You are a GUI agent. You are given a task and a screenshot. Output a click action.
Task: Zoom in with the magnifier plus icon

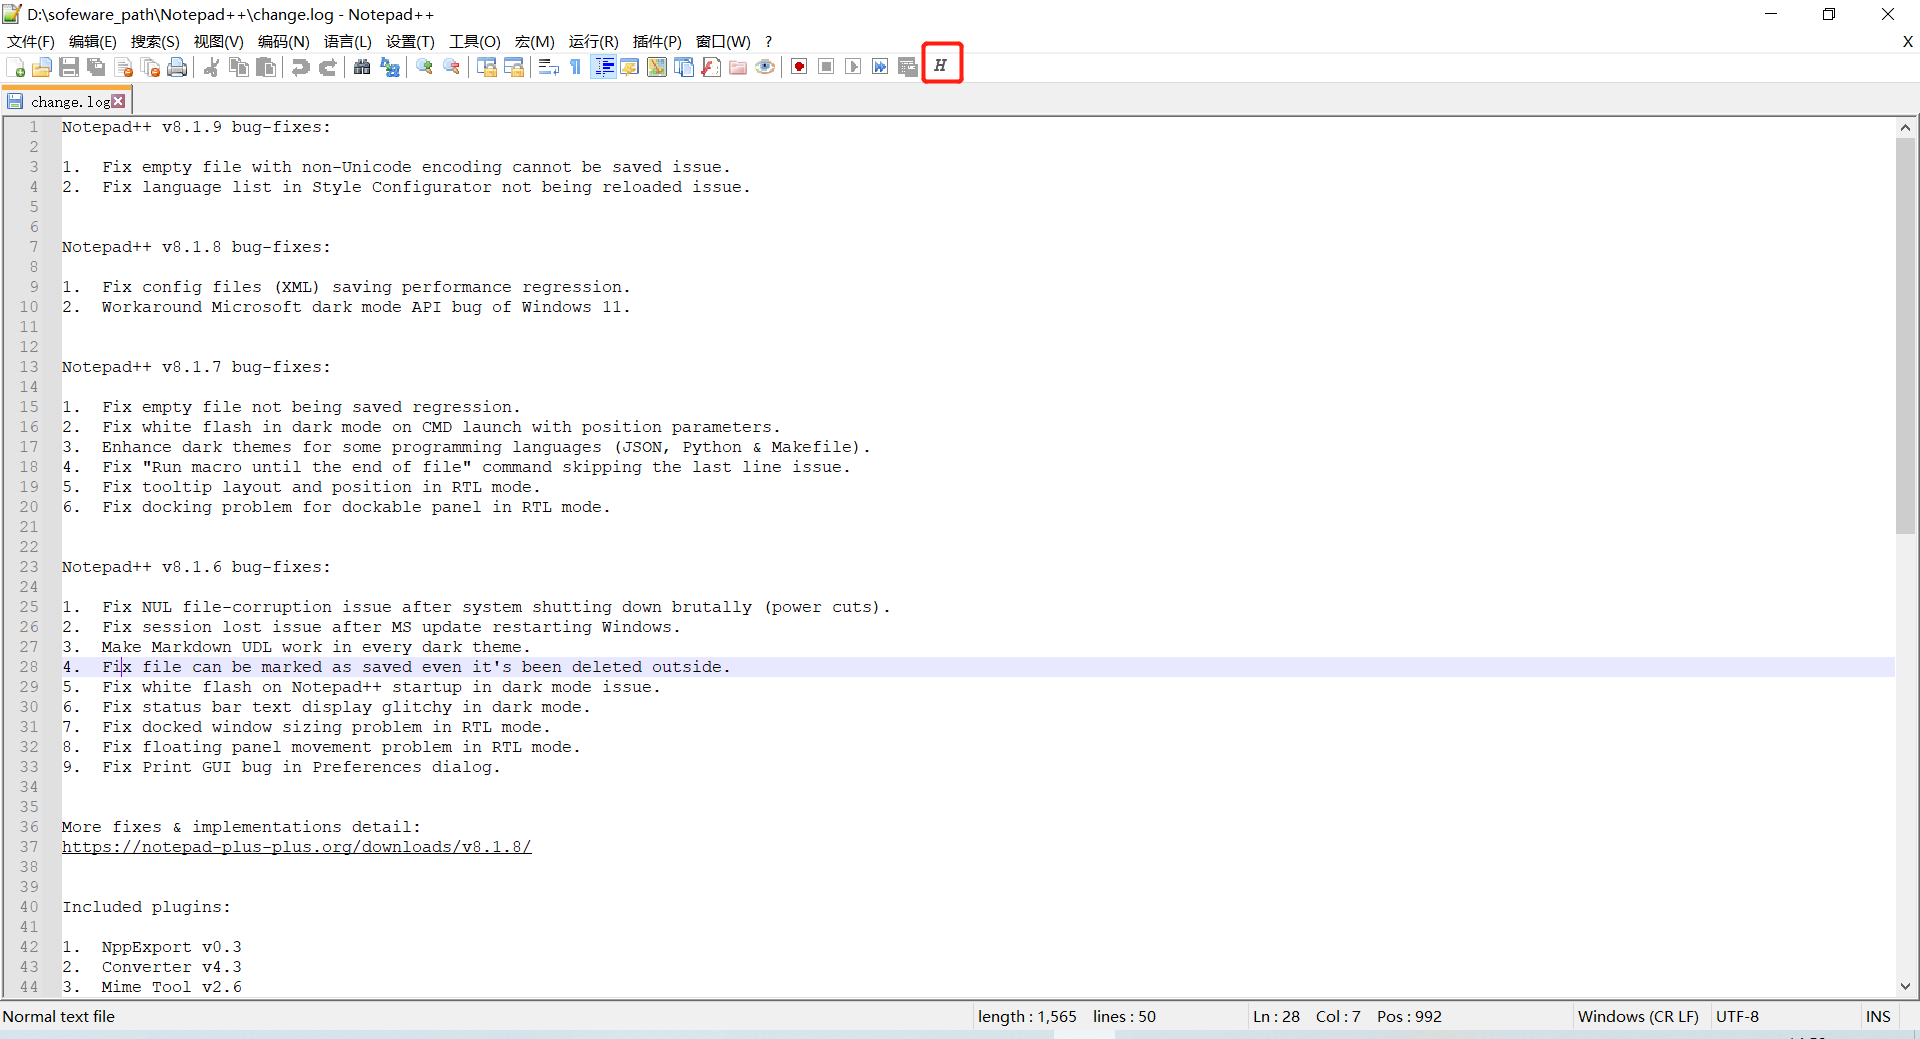pyautogui.click(x=425, y=67)
